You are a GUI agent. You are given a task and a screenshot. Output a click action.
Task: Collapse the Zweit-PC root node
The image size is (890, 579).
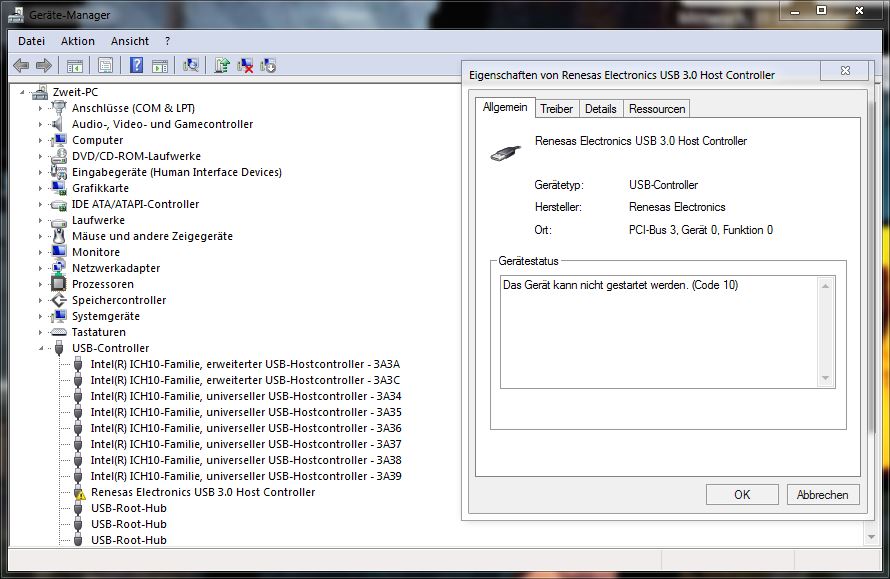click(22, 92)
